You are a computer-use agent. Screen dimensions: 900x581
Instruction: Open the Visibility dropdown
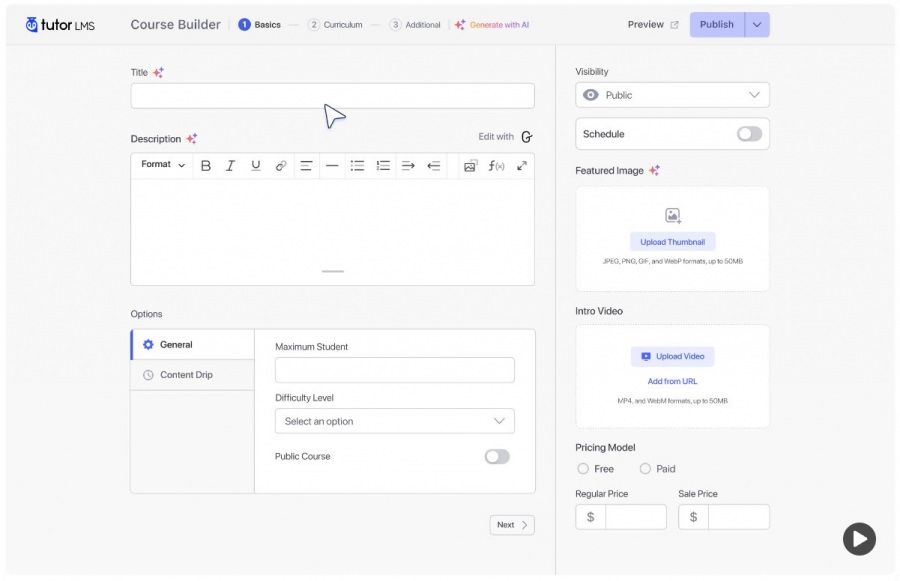[672, 95]
